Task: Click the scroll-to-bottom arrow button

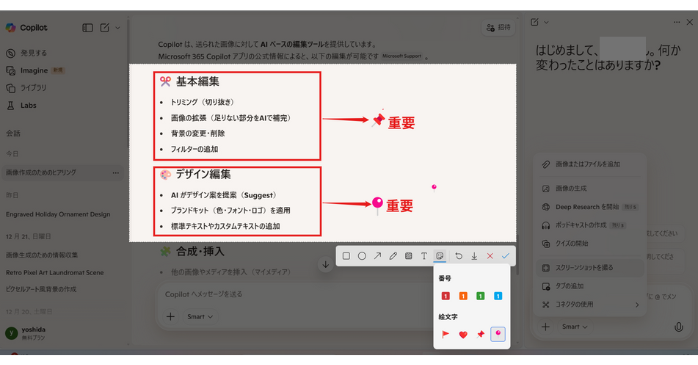Action: [325, 264]
